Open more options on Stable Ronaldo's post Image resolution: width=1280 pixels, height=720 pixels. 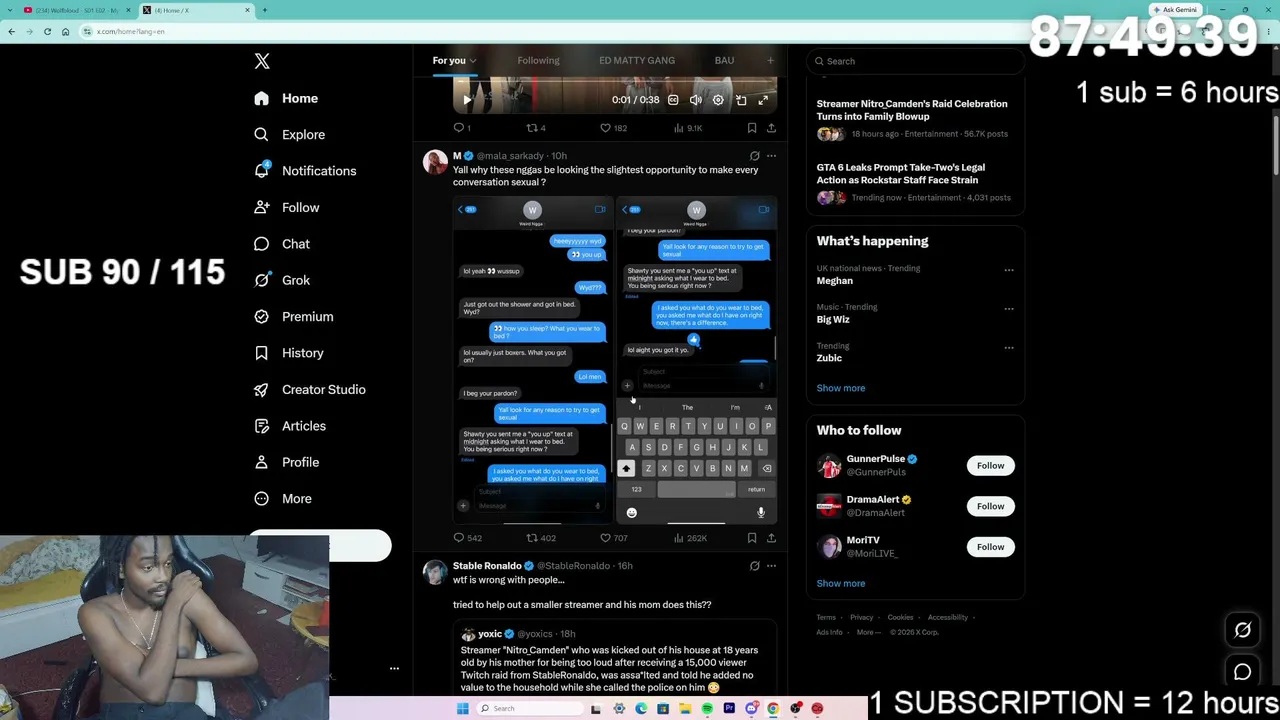pos(771,566)
